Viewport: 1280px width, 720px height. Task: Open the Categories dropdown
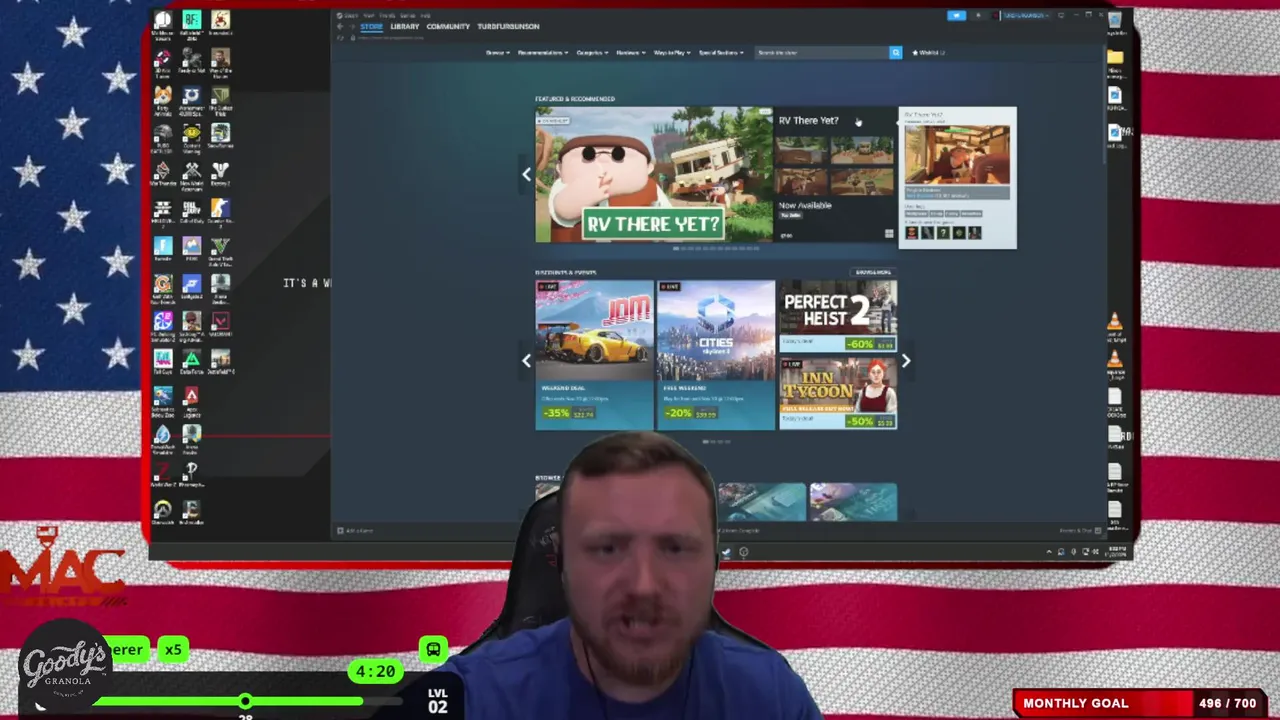coord(592,52)
